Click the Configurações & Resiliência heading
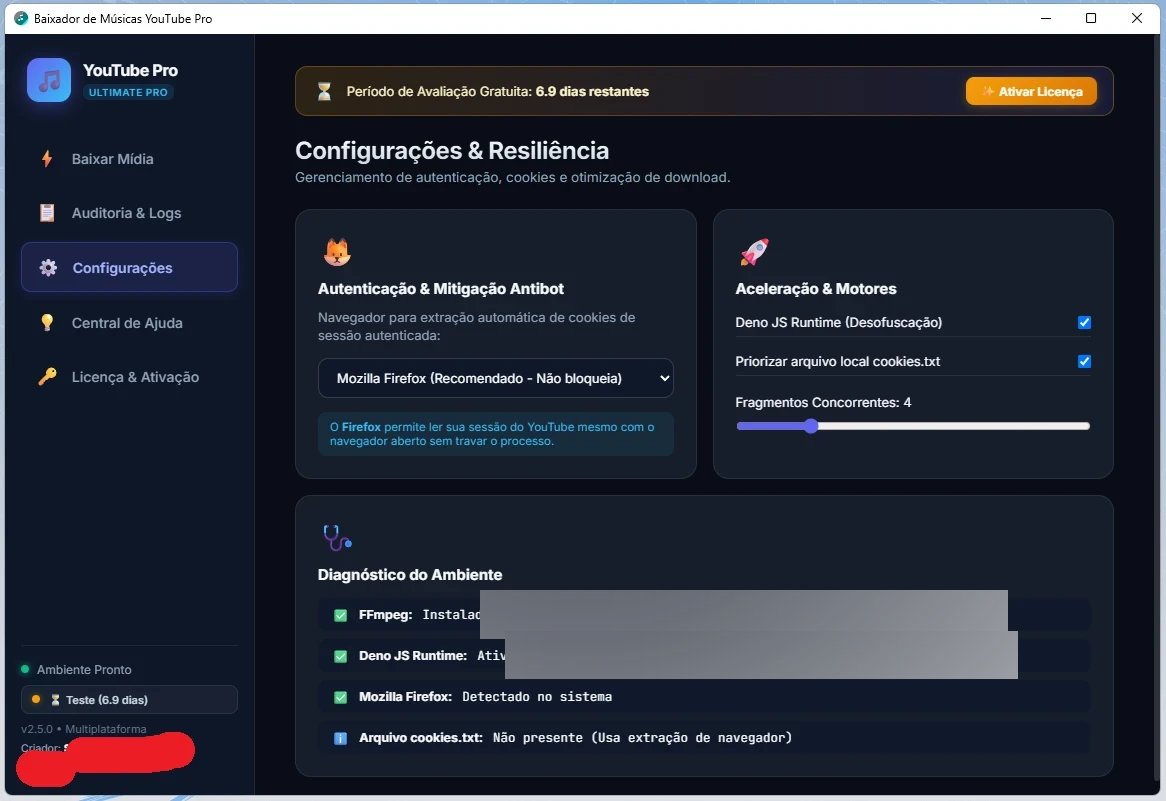This screenshot has width=1166, height=801. (452, 150)
